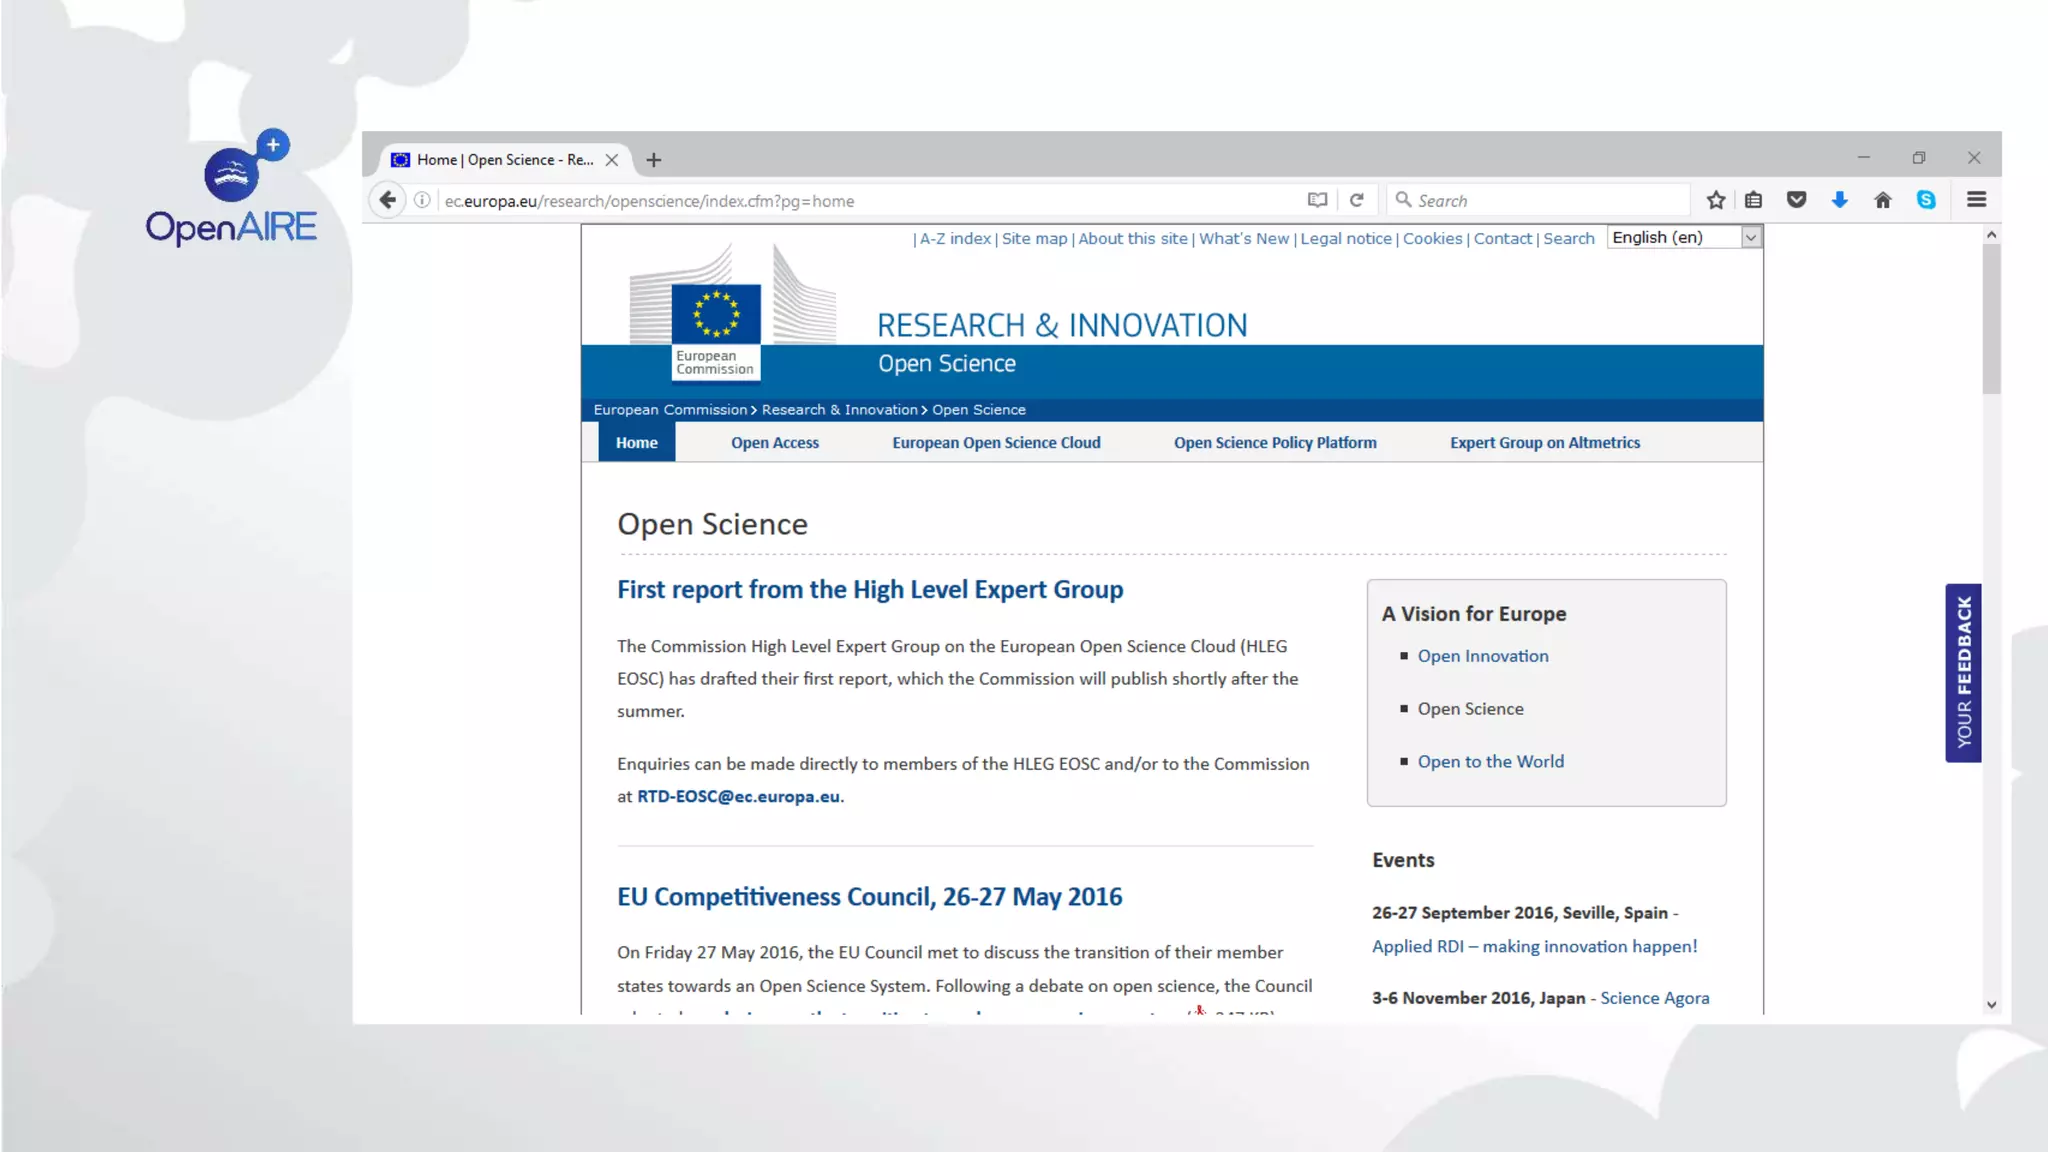Switch to the Open Access tab
This screenshot has width=2048, height=1152.
774,442
